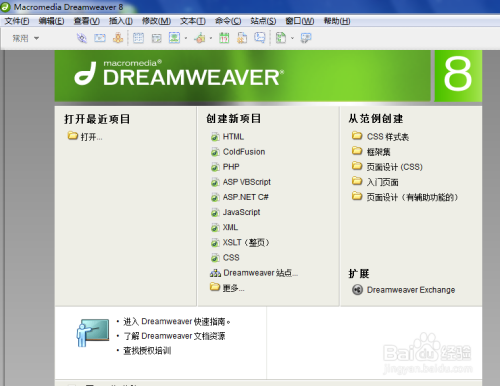
Task: Open the 框架集 samples
Action: tap(378, 152)
